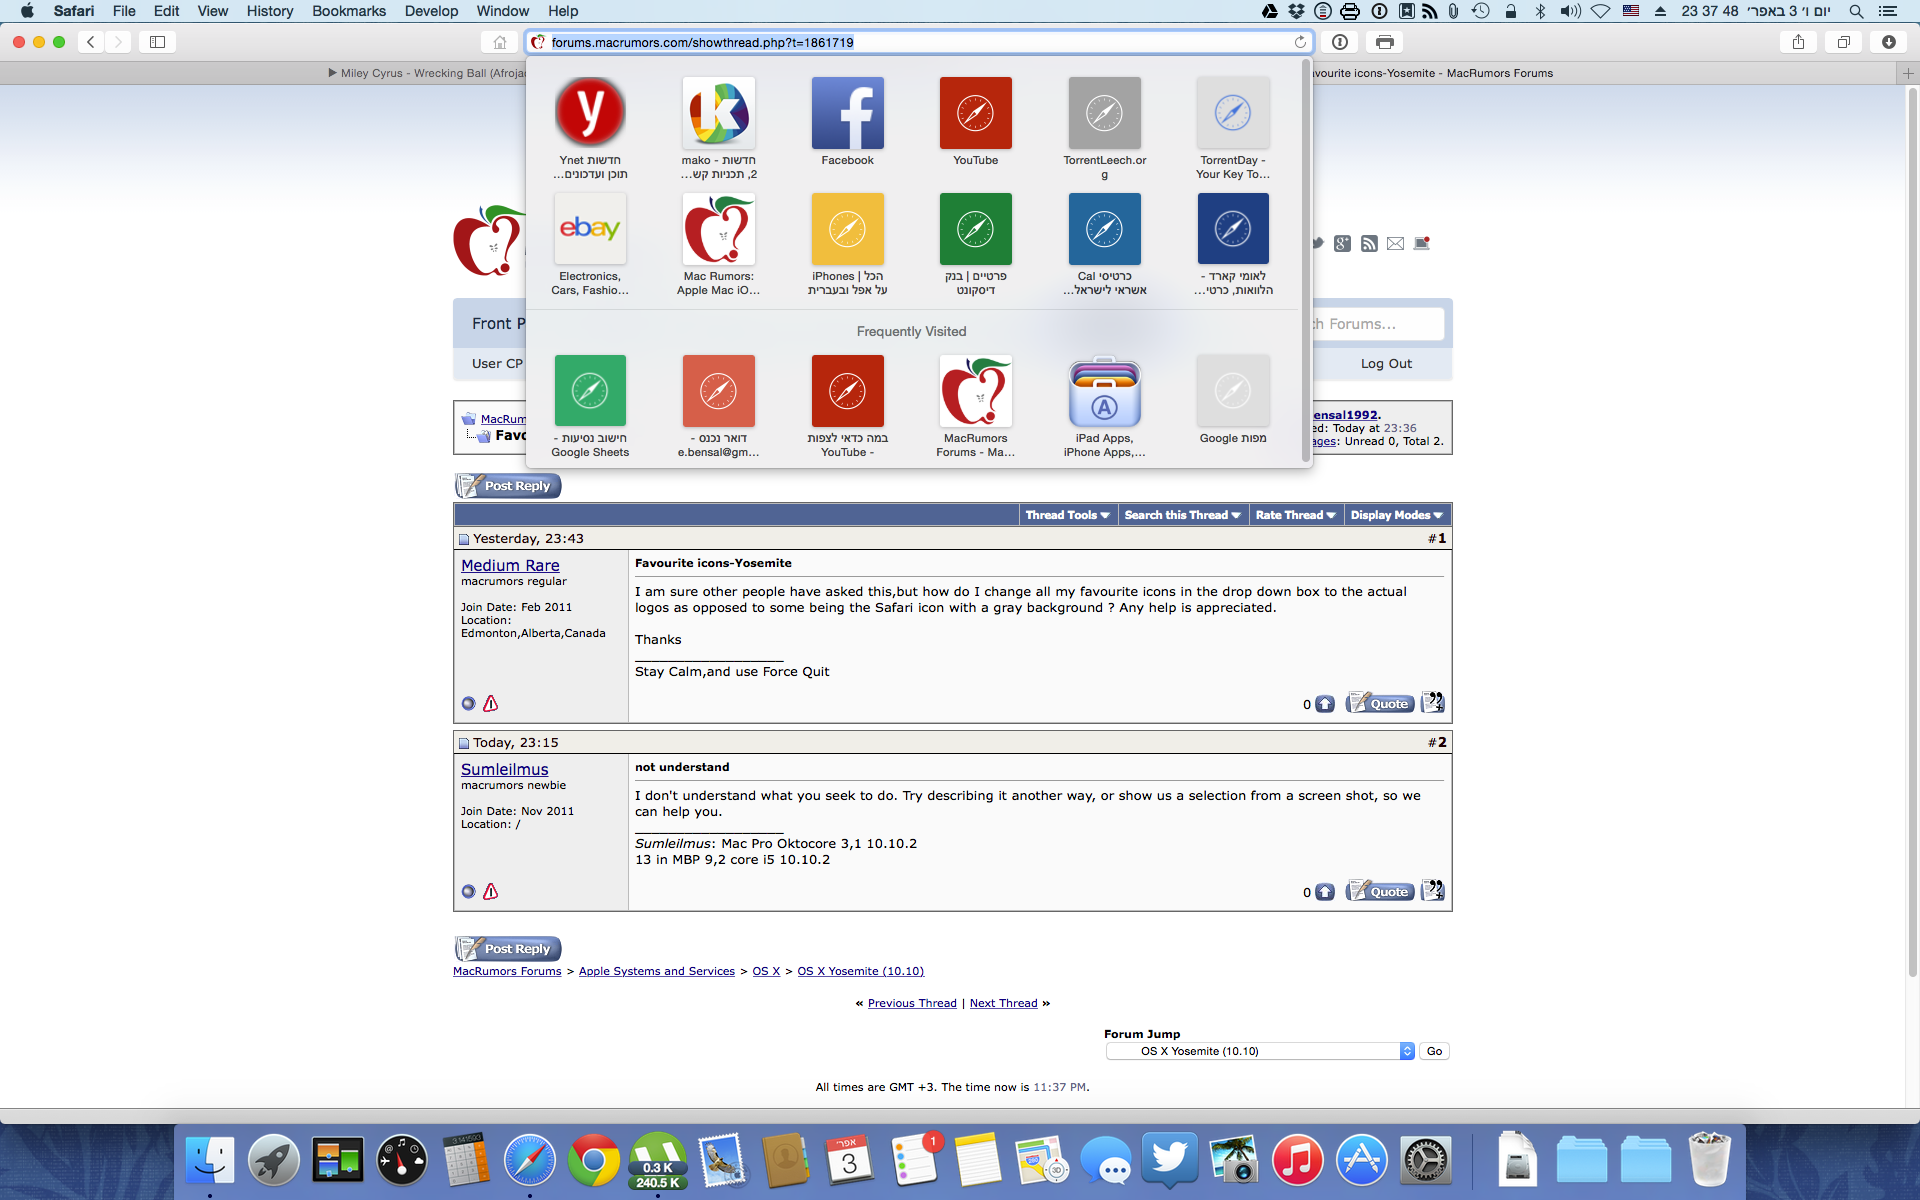Image resolution: width=1920 pixels, height=1200 pixels.
Task: Open Search this Thread dropdown
Action: 1182,515
